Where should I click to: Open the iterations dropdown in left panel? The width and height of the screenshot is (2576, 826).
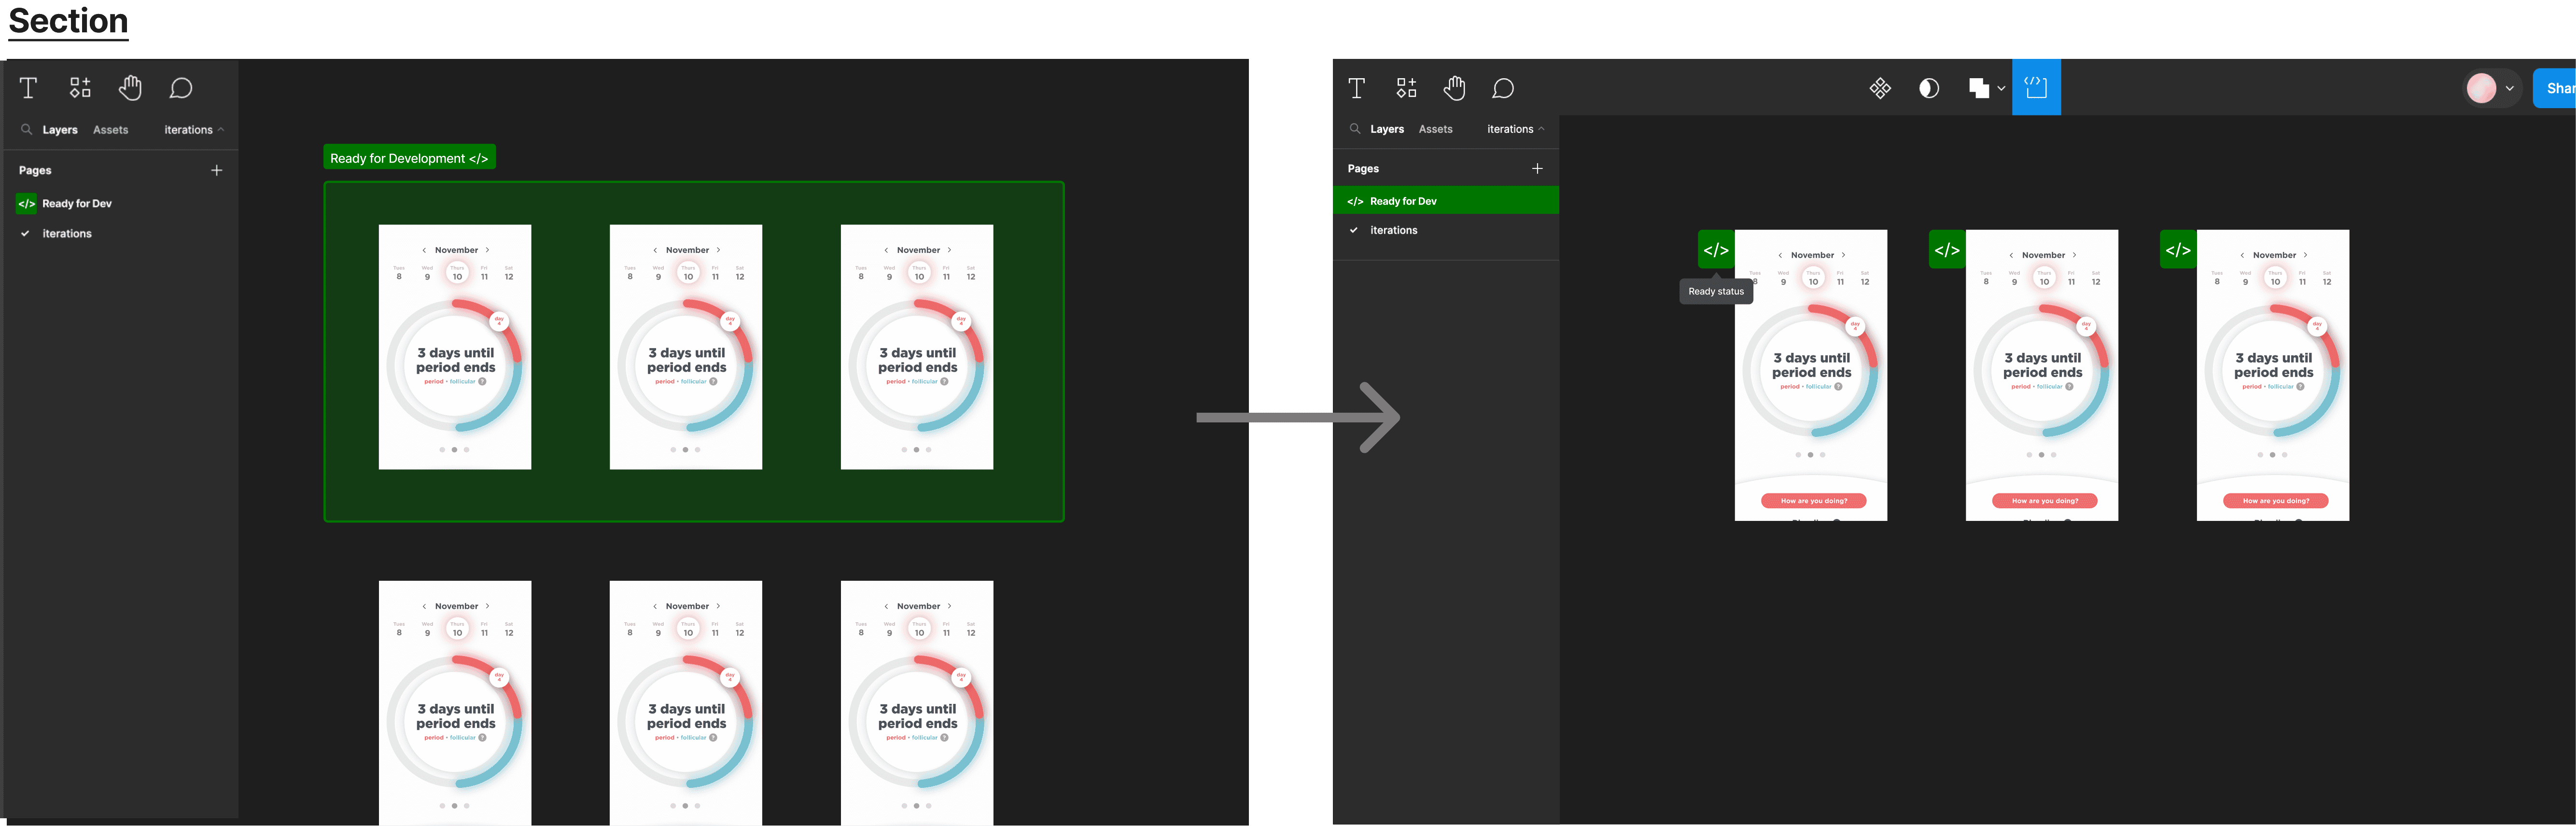click(x=194, y=130)
